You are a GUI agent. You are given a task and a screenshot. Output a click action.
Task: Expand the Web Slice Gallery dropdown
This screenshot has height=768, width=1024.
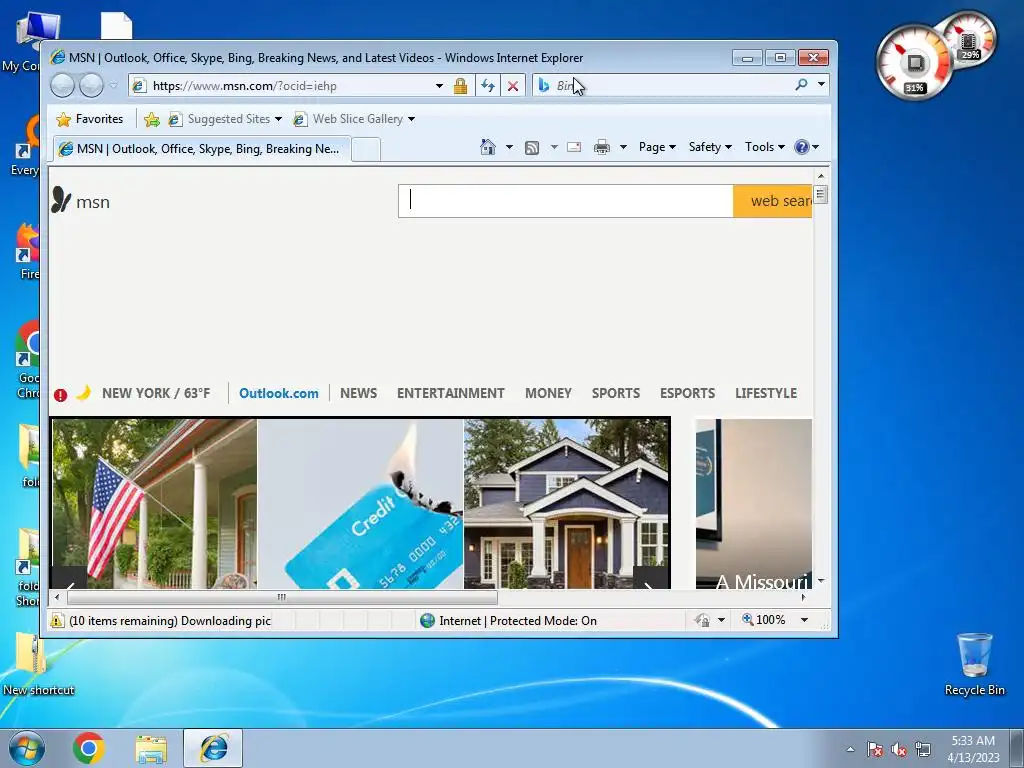(411, 119)
